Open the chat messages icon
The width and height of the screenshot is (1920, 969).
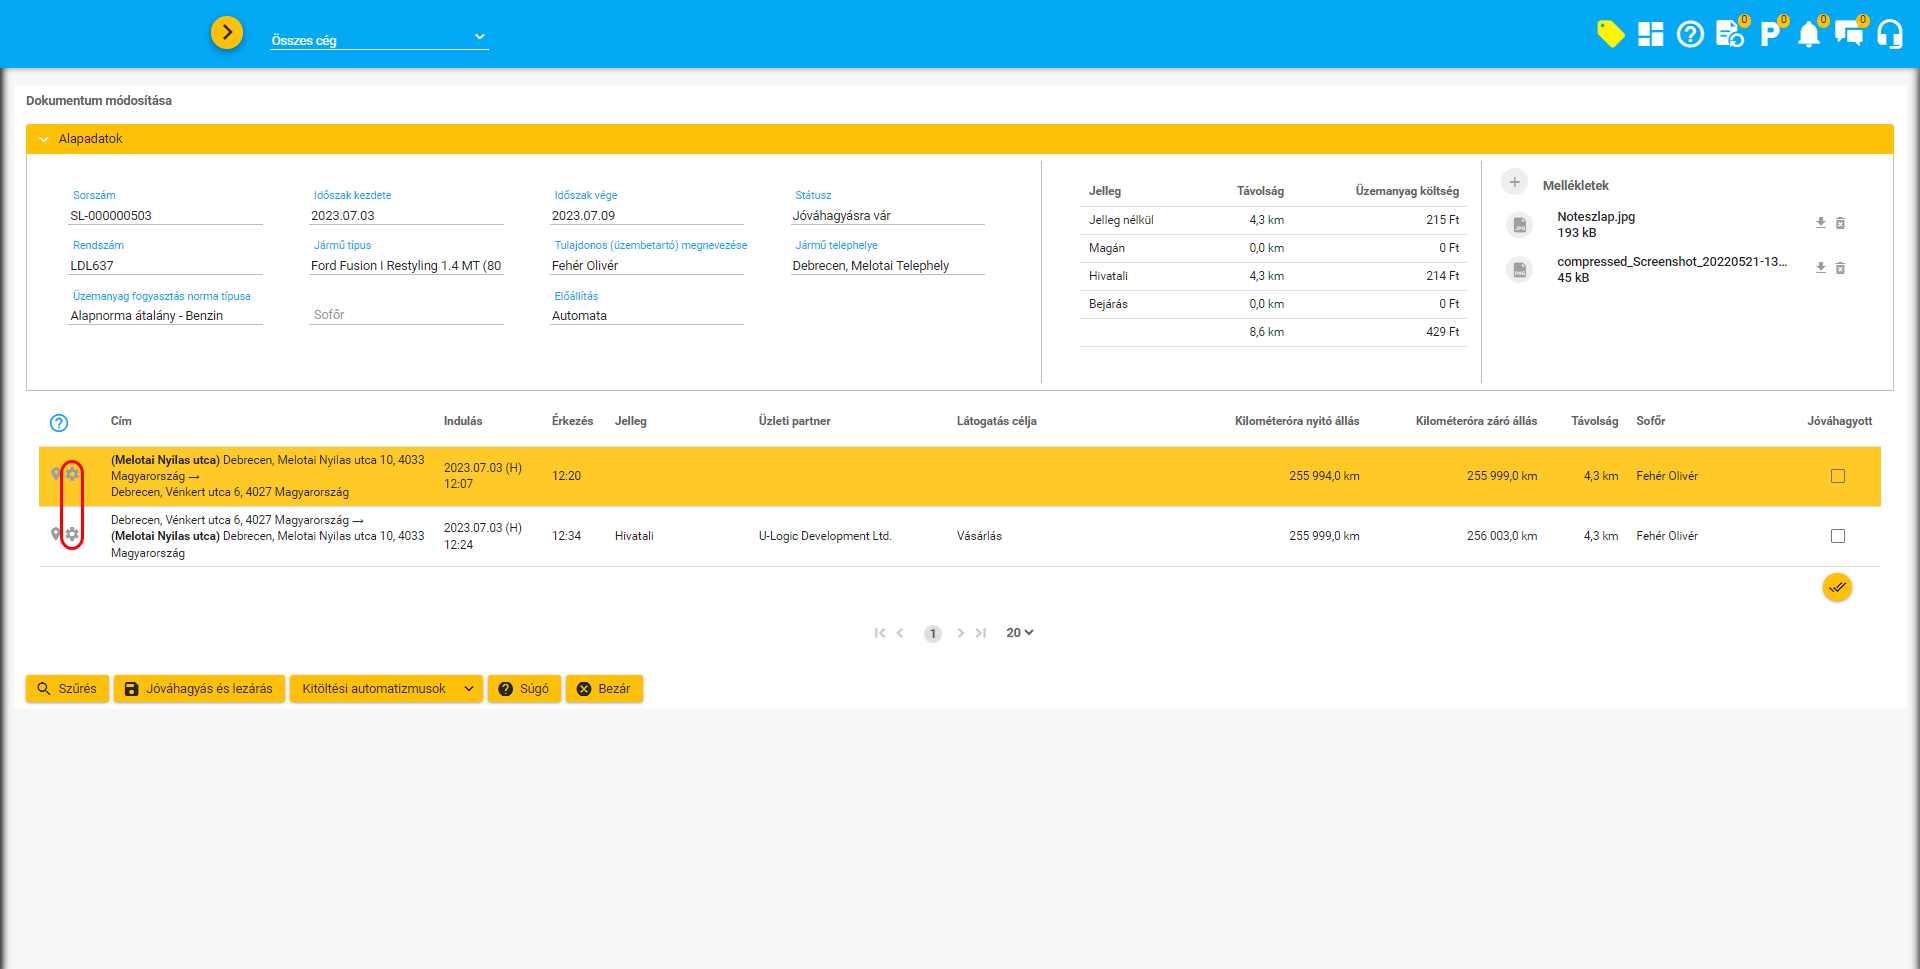click(1848, 35)
